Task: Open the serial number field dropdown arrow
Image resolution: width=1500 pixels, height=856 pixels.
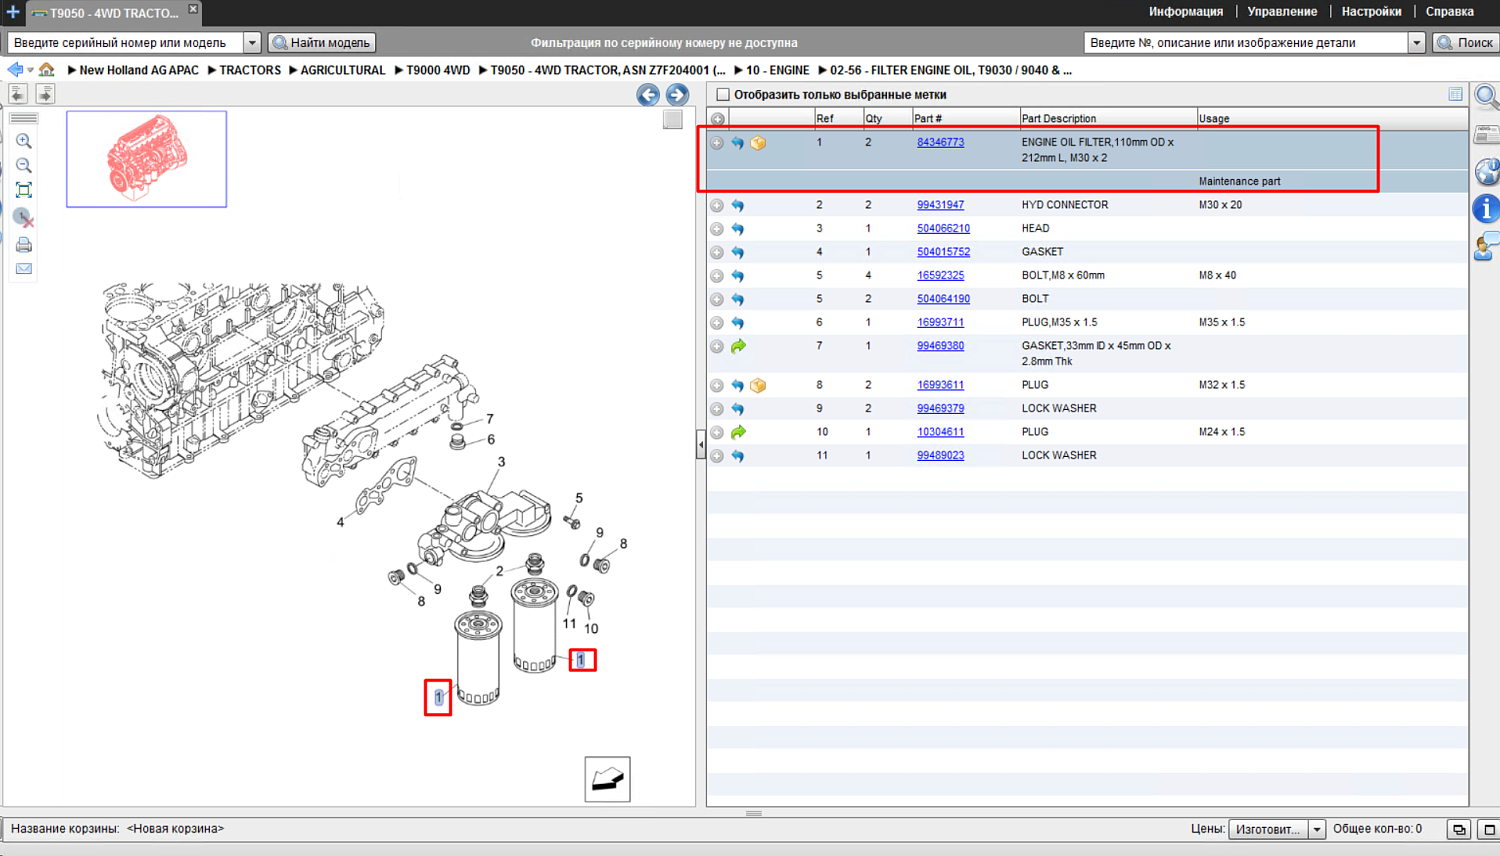Action: (252, 43)
